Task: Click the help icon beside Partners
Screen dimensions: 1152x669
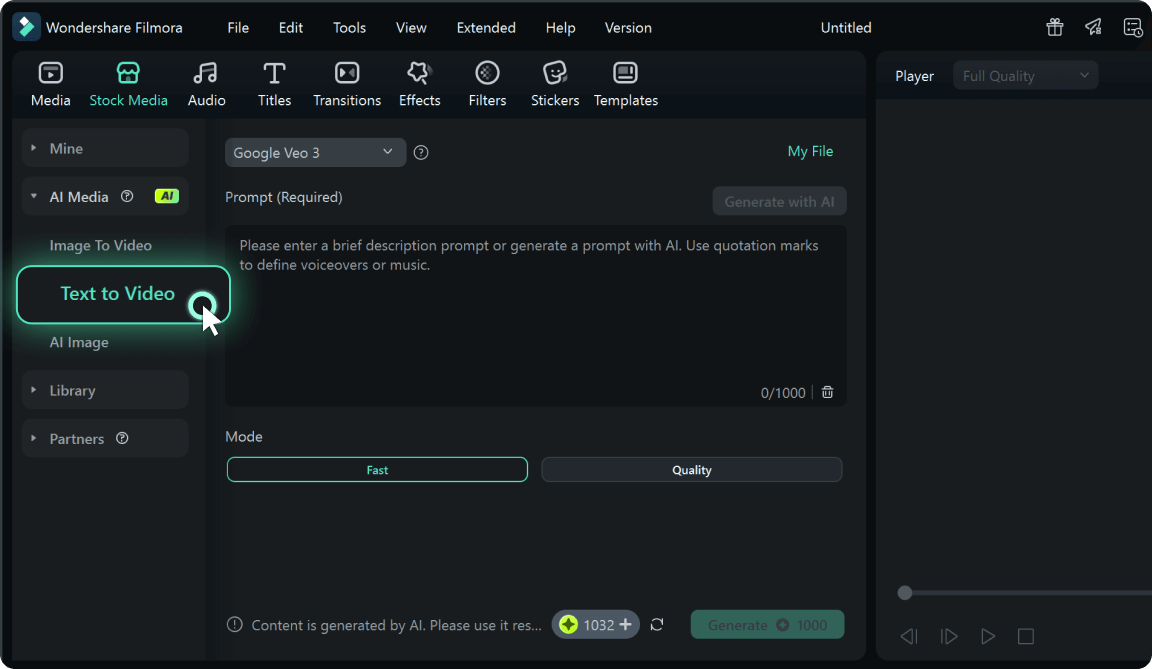Action: (122, 438)
